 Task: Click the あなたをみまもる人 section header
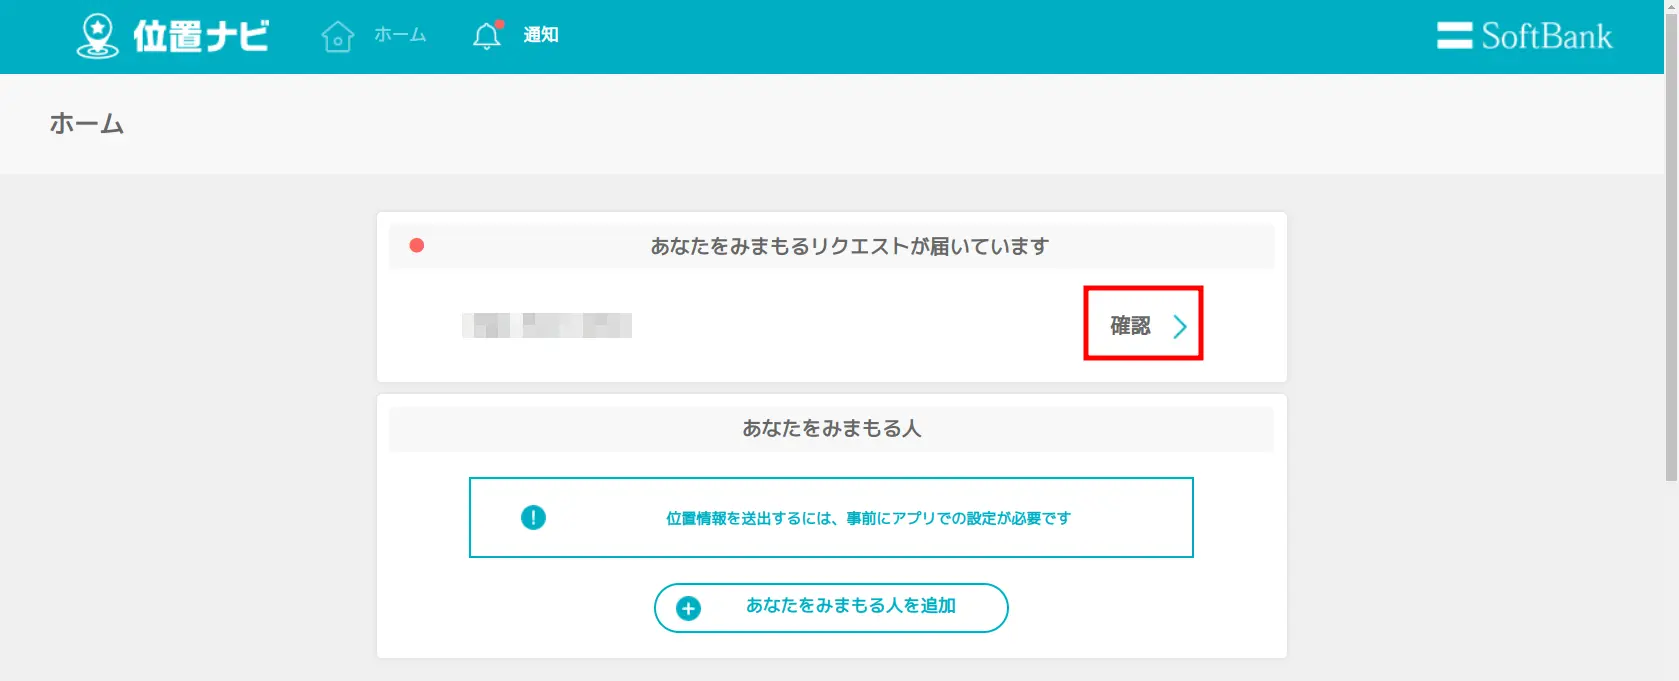point(831,428)
